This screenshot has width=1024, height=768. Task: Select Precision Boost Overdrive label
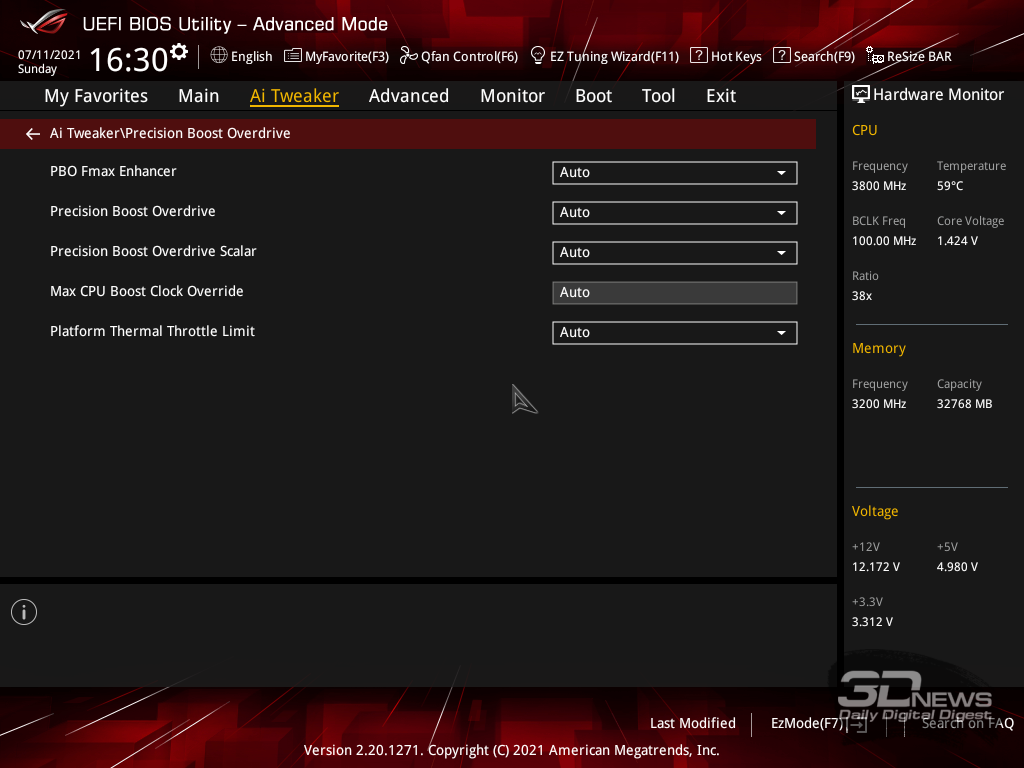pos(133,211)
